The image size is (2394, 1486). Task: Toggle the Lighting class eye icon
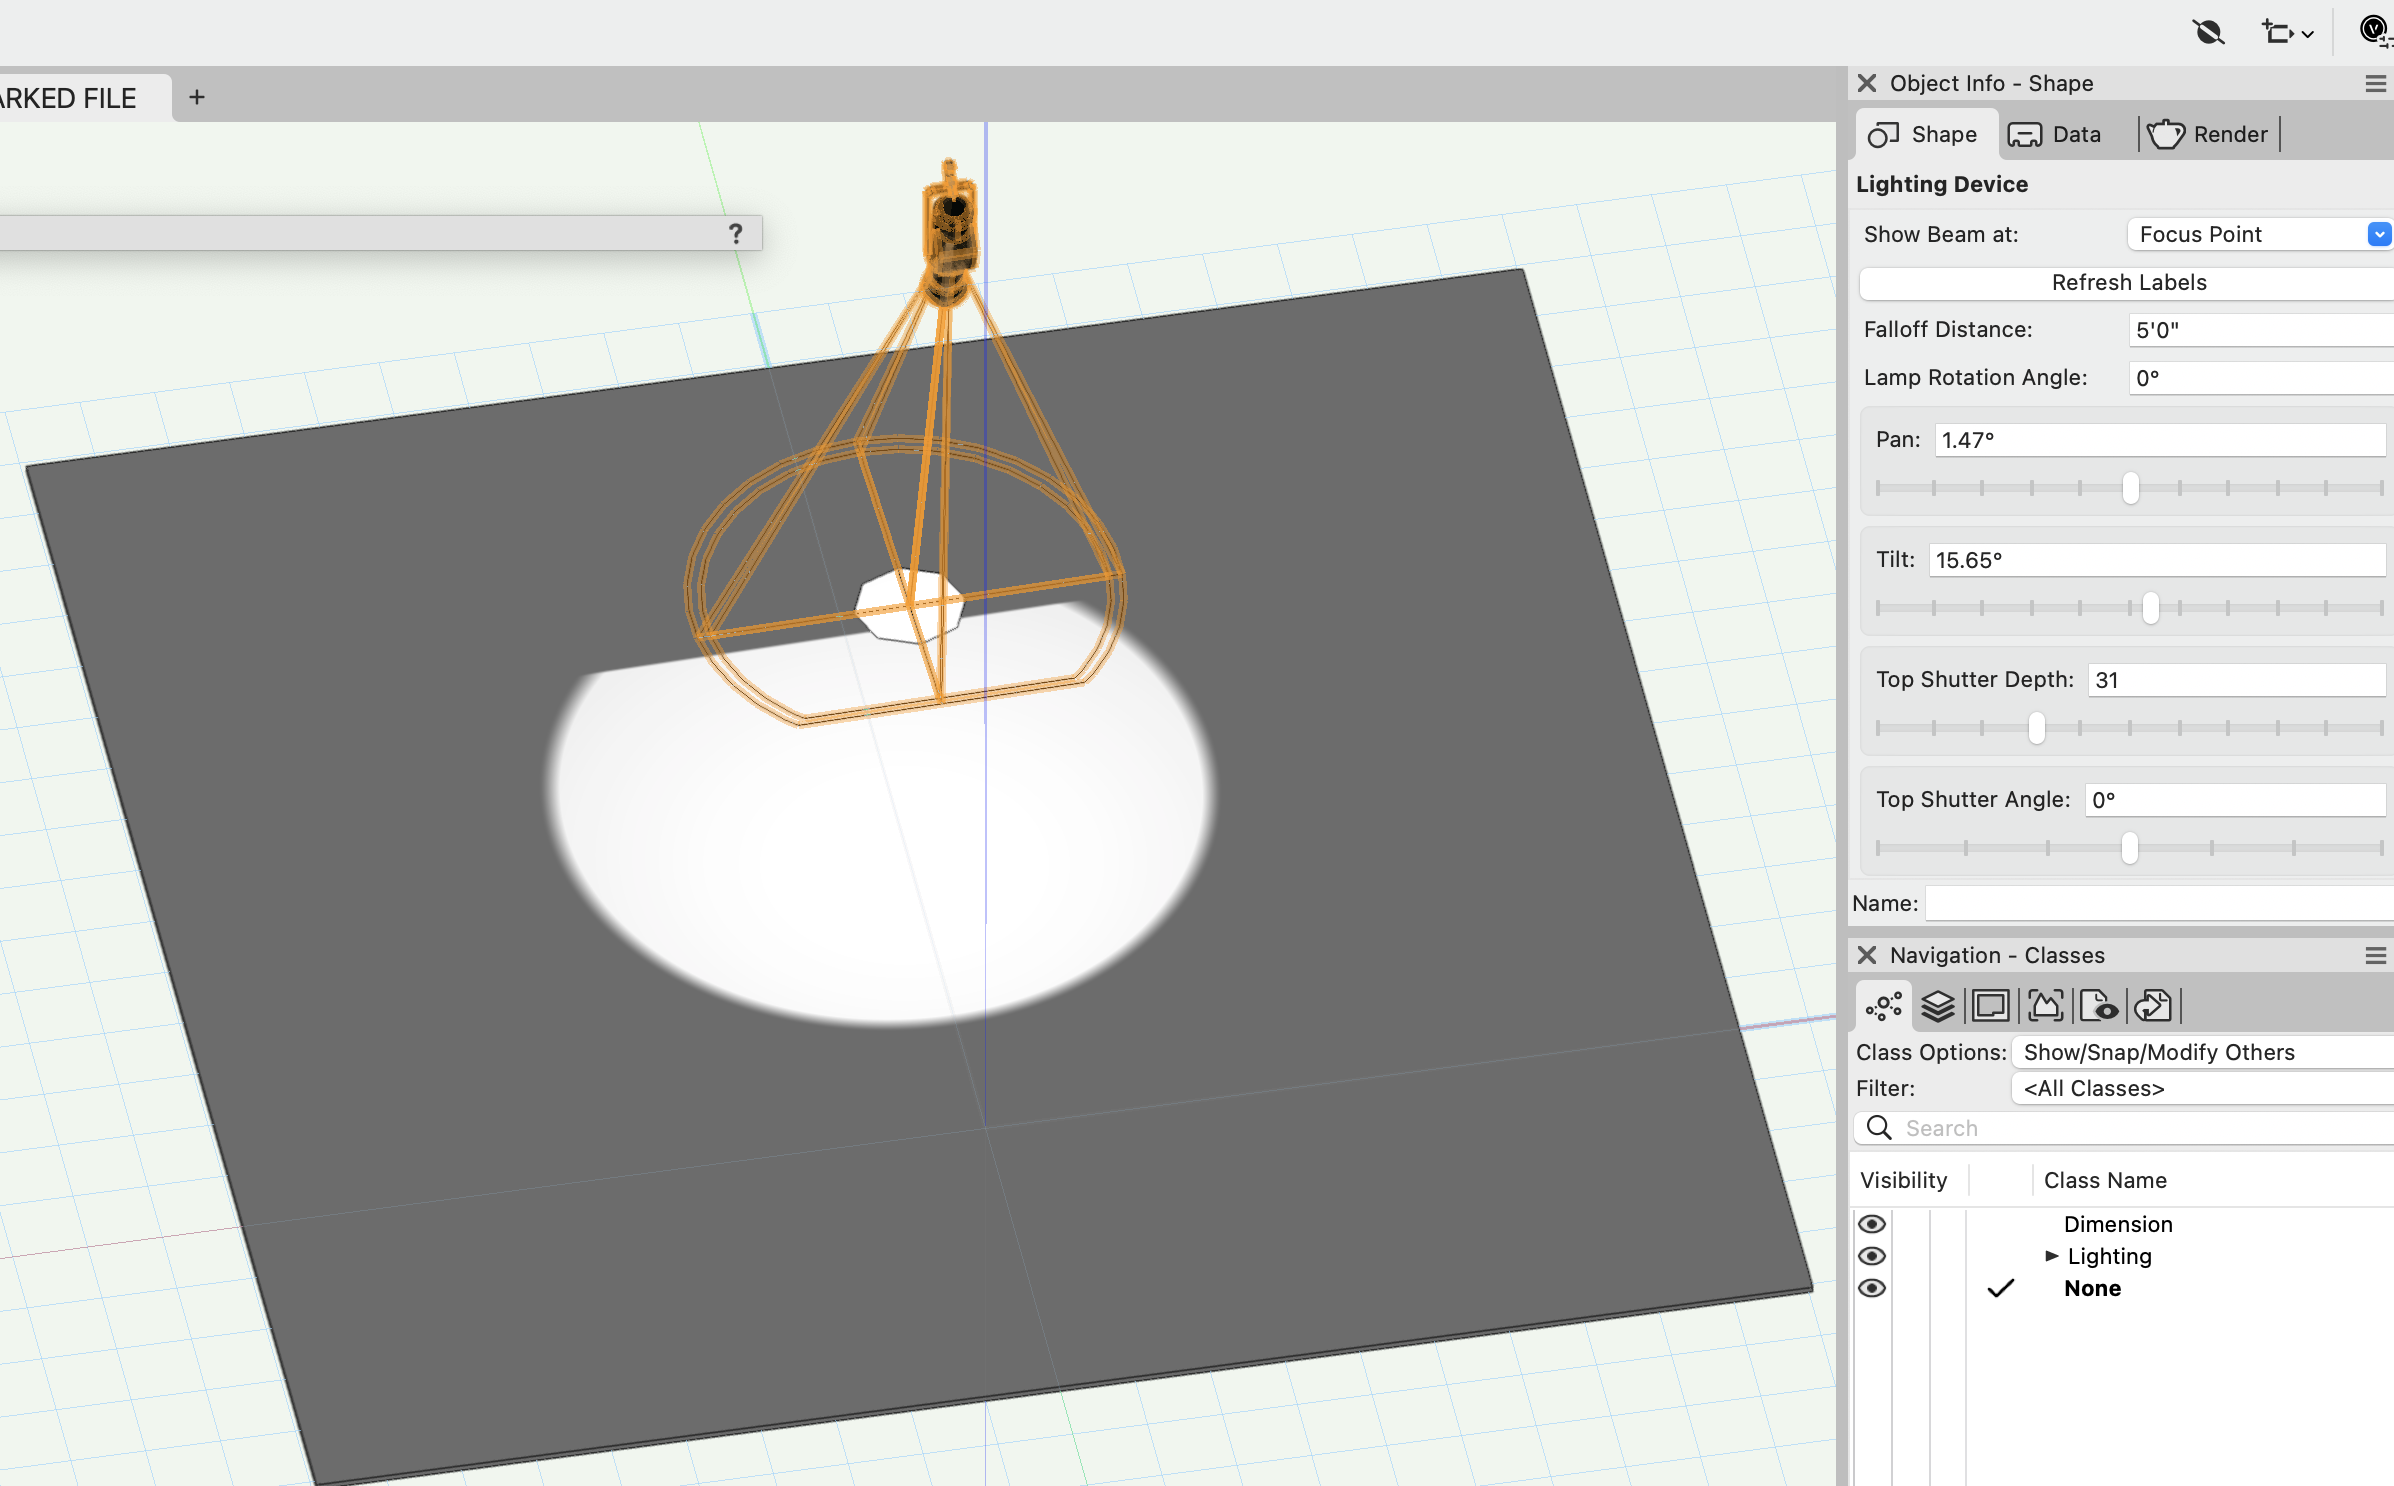tap(1873, 1256)
